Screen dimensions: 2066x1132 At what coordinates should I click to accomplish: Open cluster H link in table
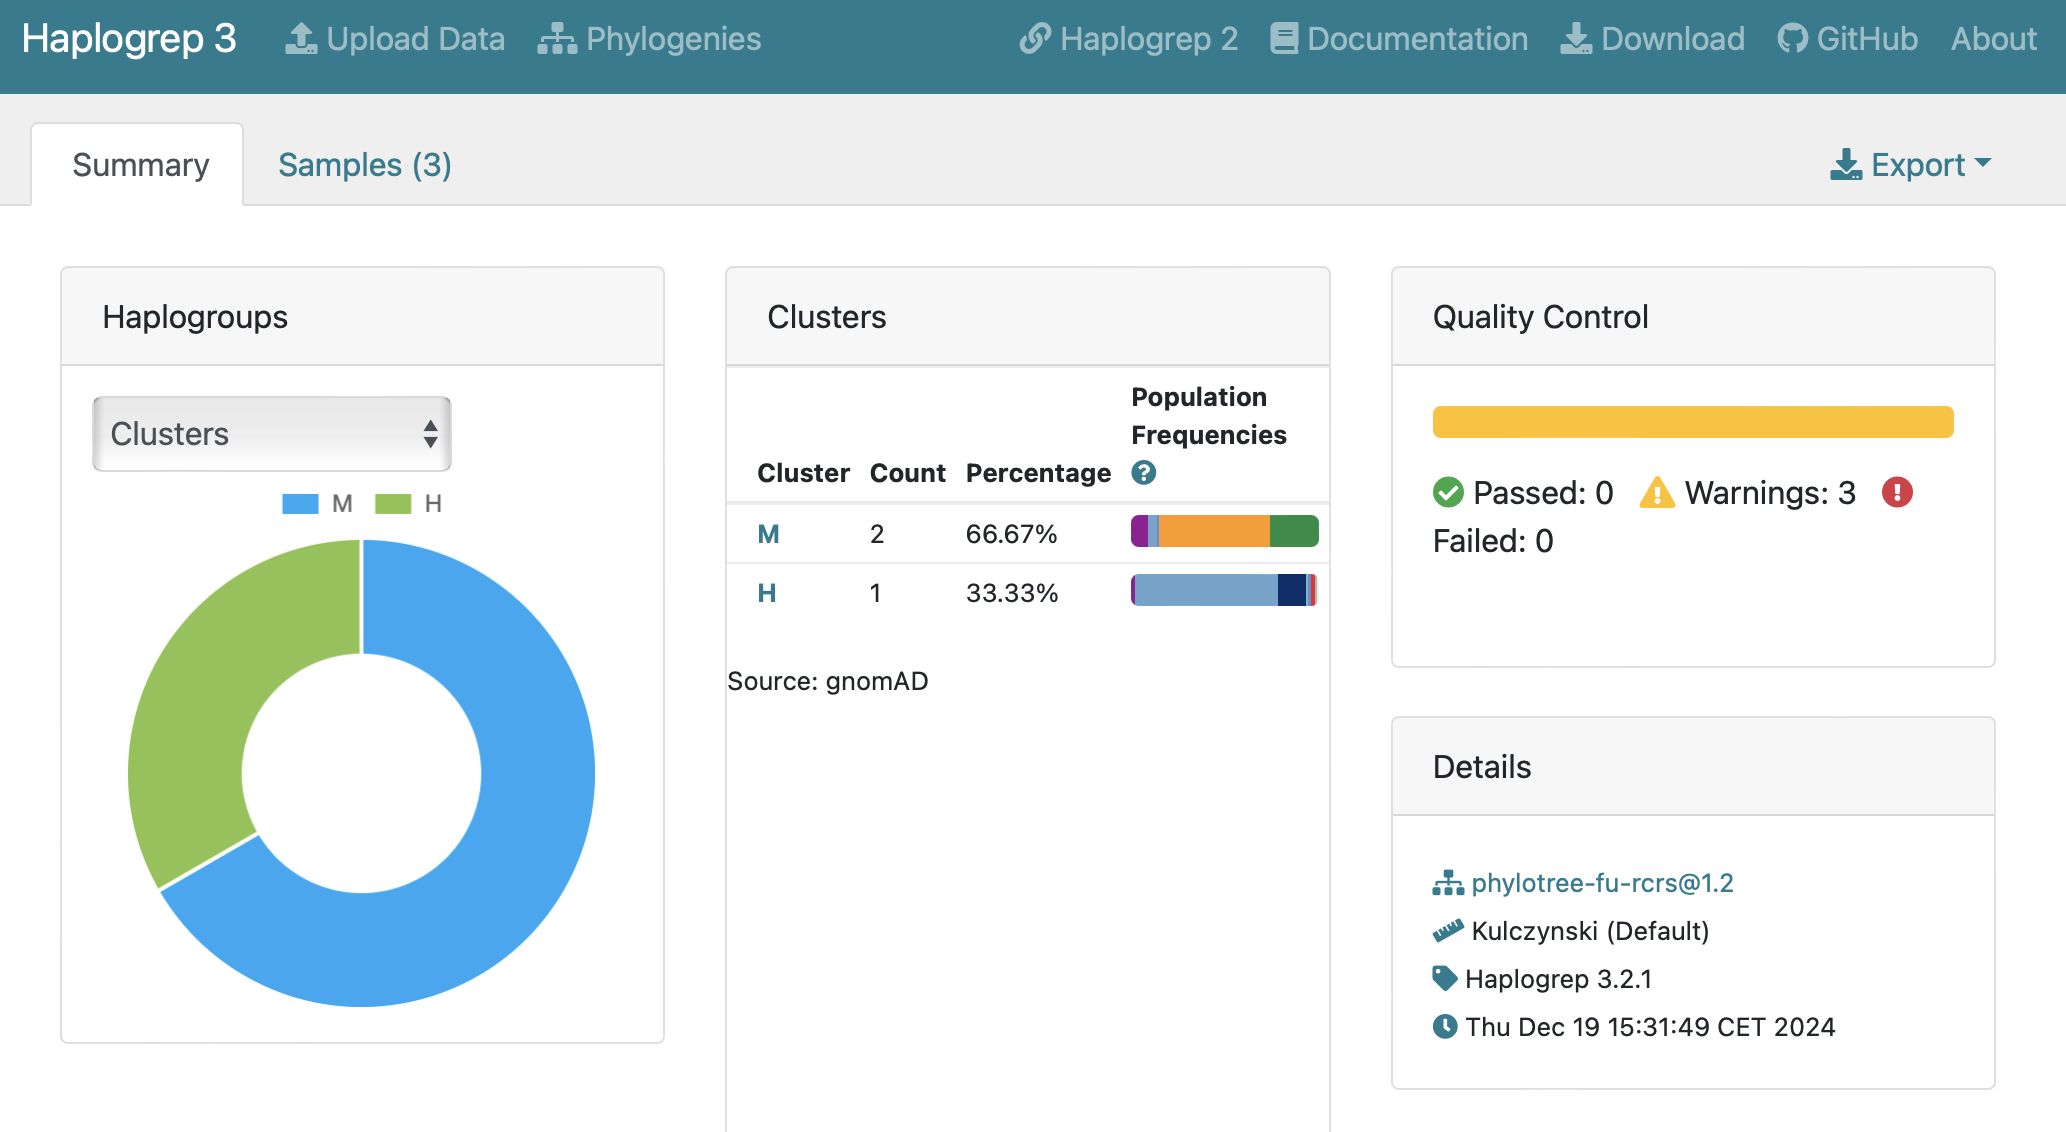(767, 593)
